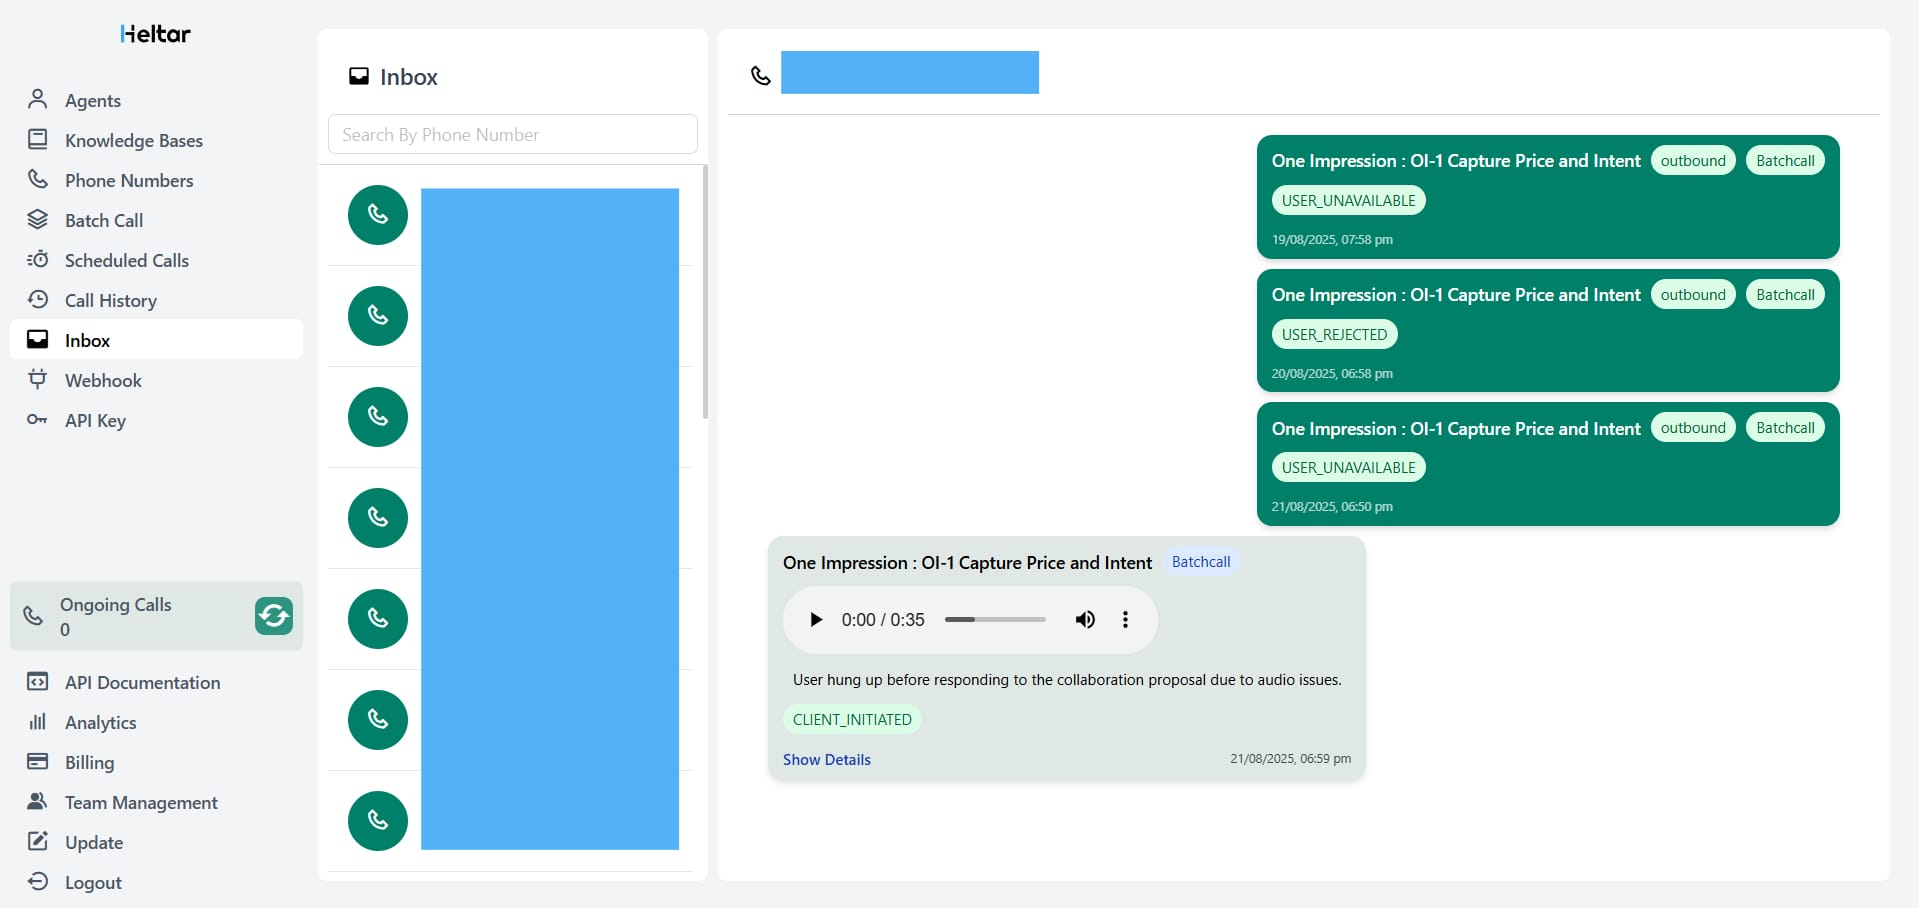
Task: Select the API Key icon
Action: (x=38, y=420)
